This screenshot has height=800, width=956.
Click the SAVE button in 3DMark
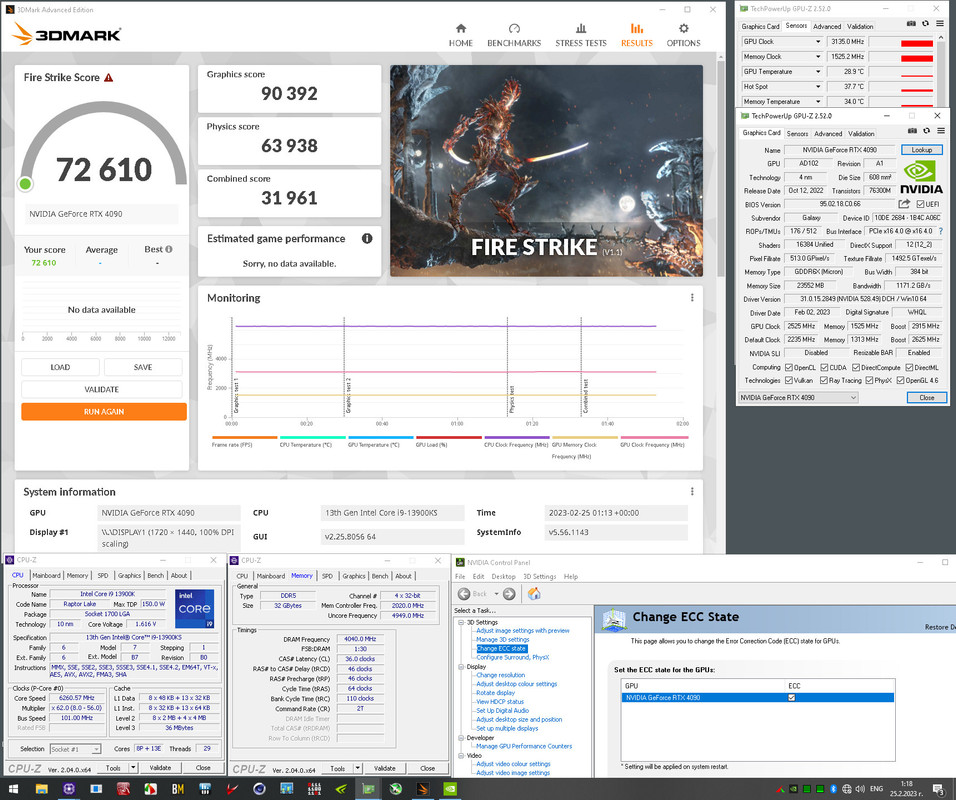143,367
